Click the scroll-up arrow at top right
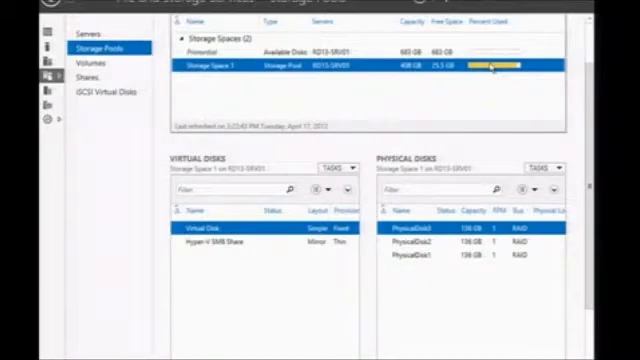 pos(589,20)
